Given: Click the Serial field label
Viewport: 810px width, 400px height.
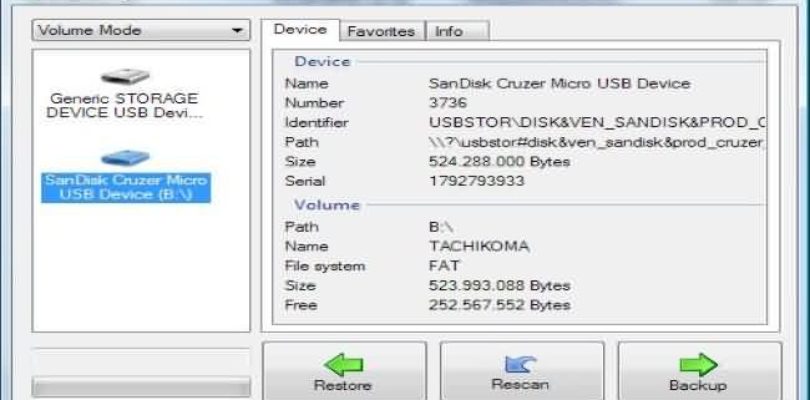Looking at the screenshot, I should pos(305,181).
